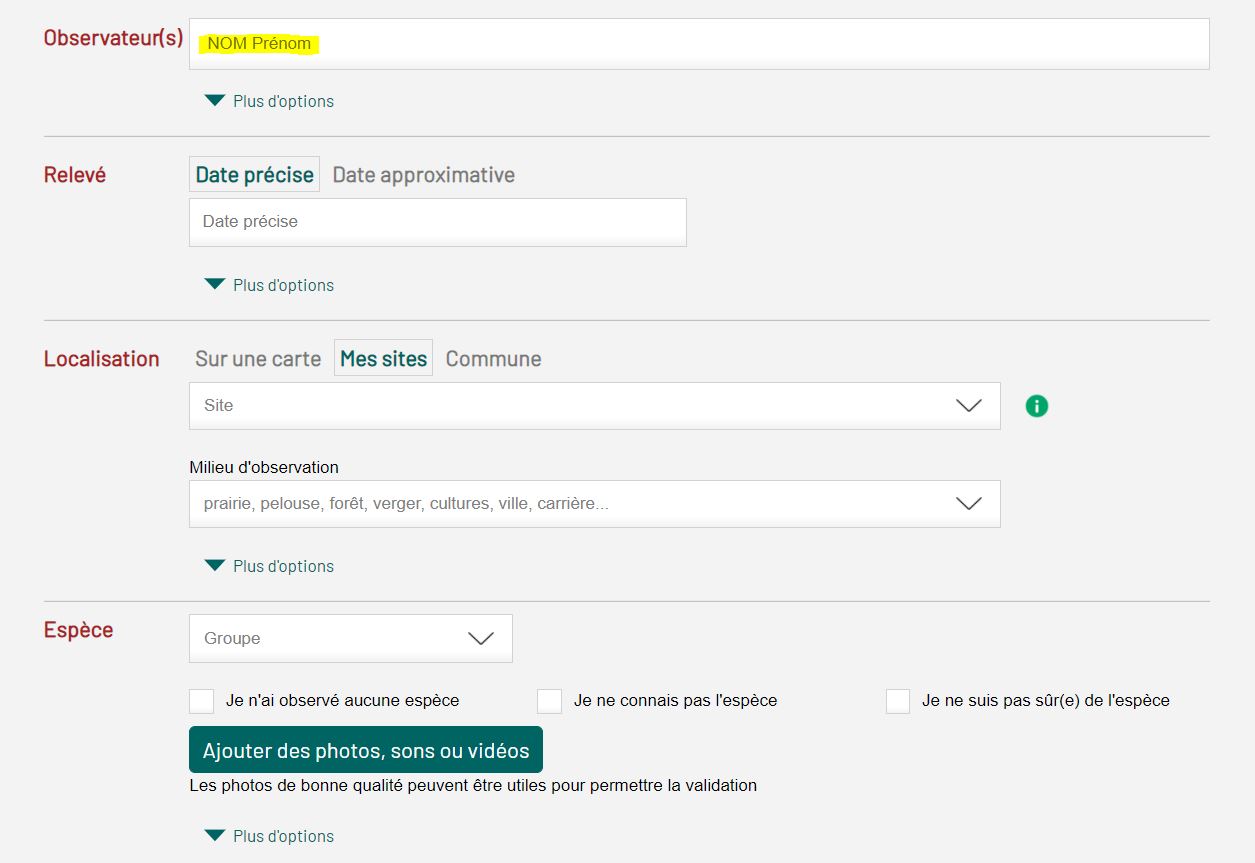Open the Groupe species dropdown
The height and width of the screenshot is (863, 1255).
(350, 638)
